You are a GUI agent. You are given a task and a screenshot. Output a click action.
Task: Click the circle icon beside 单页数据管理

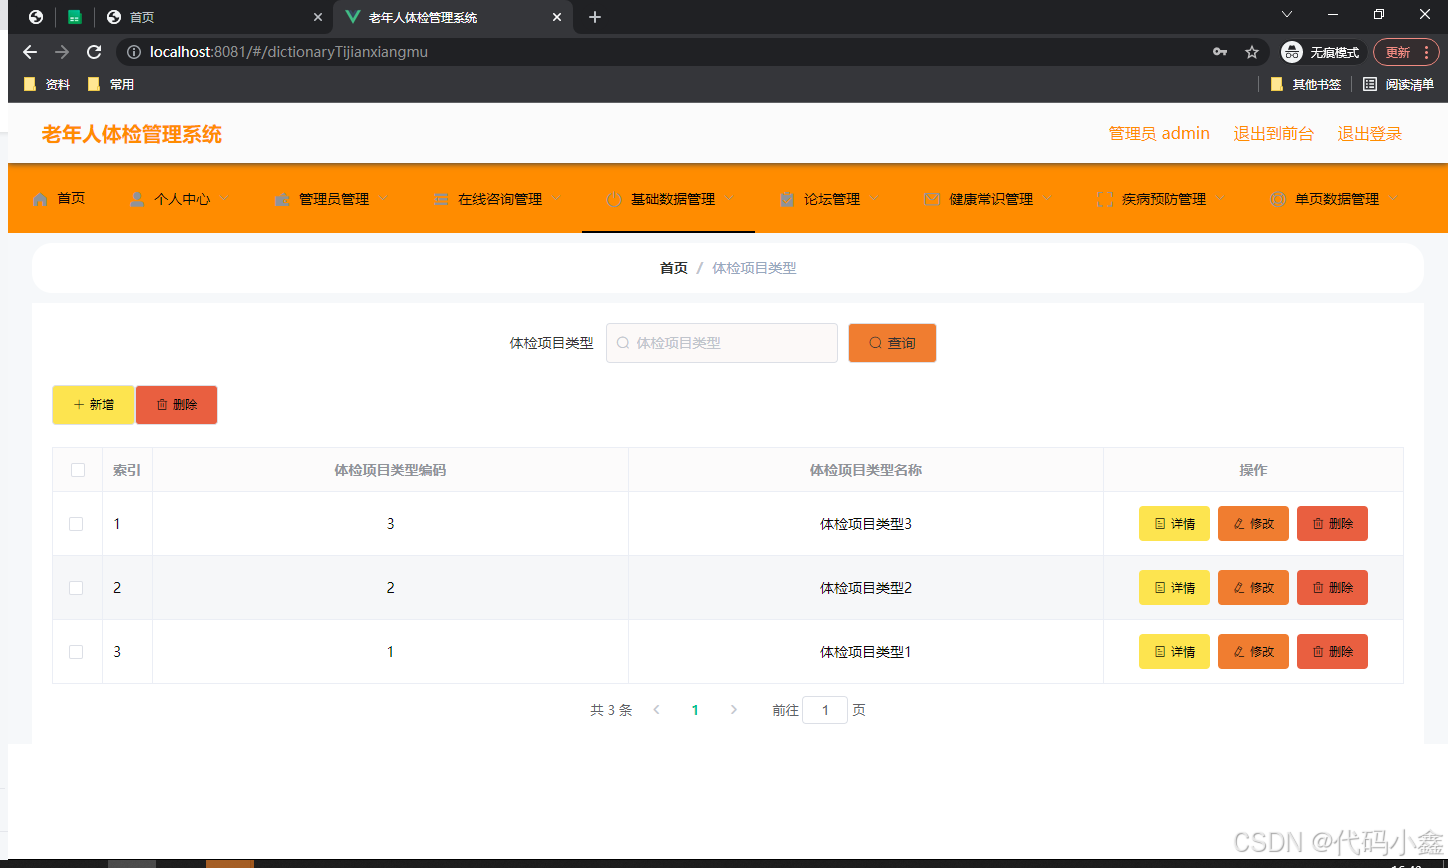pos(1277,199)
